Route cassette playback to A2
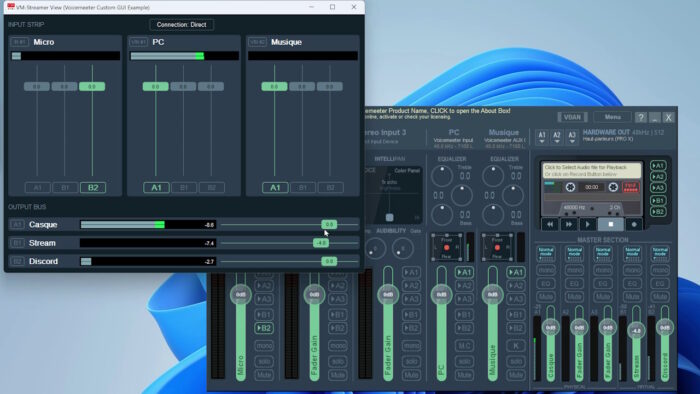 pyautogui.click(x=658, y=177)
